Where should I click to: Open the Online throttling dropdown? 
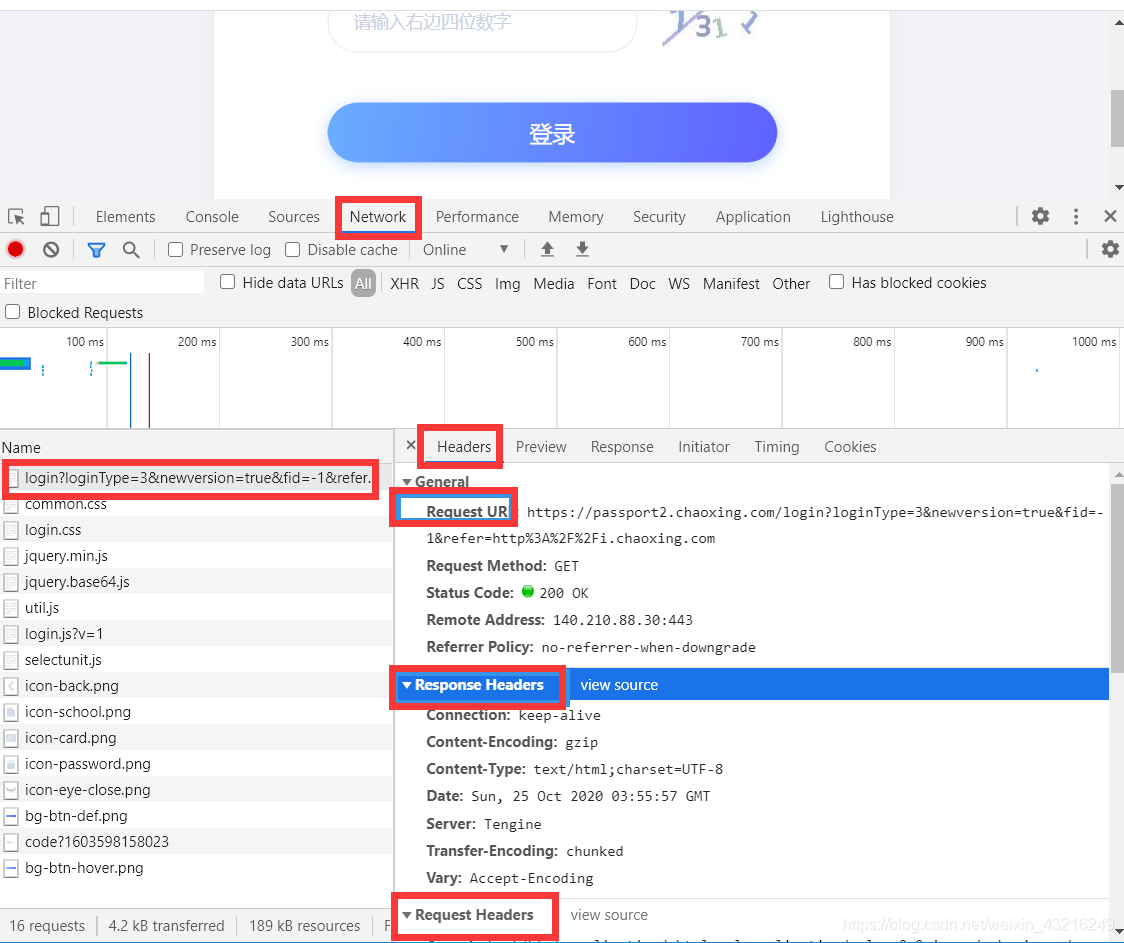[x=466, y=250]
